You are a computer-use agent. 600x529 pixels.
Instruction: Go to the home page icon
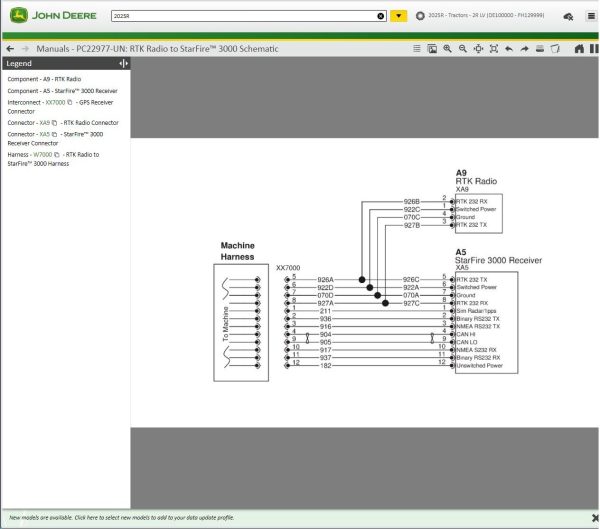pos(579,49)
